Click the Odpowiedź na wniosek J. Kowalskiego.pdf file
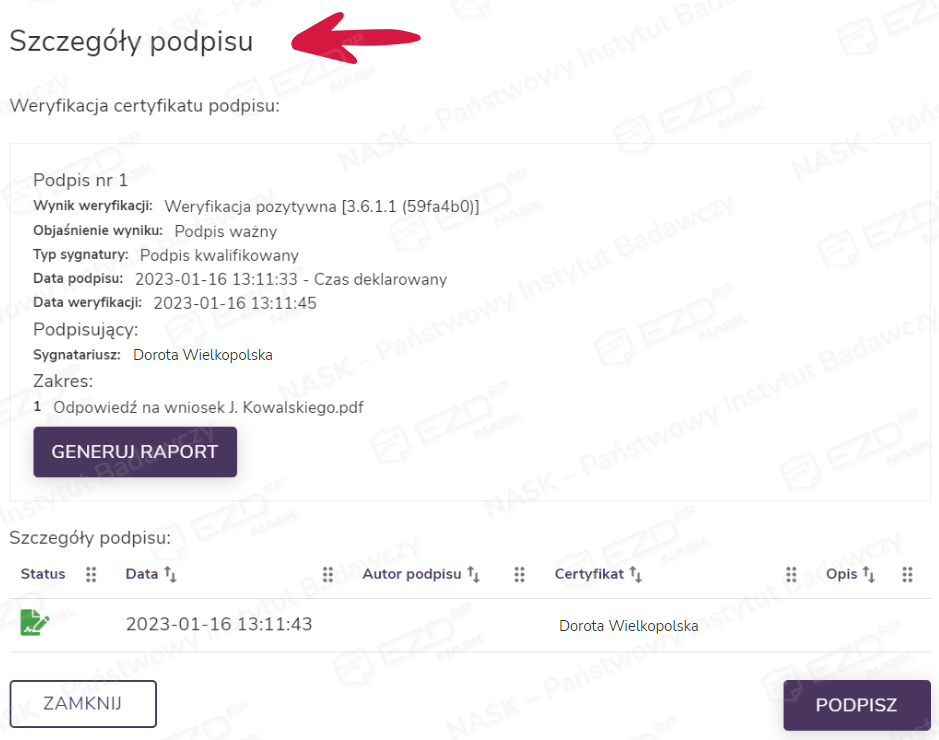The width and height of the screenshot is (939, 740). (208, 407)
